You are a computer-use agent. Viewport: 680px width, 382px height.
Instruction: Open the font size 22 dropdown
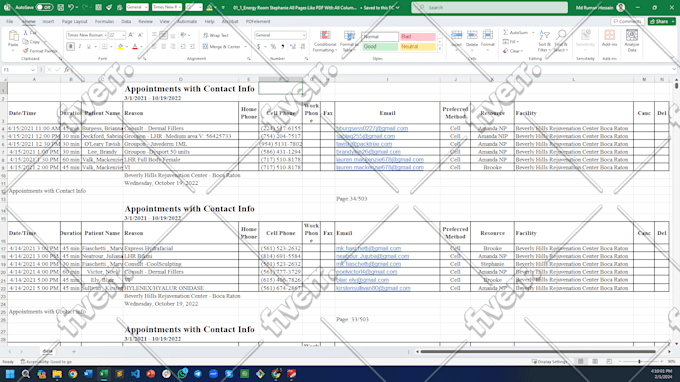(x=124, y=35)
